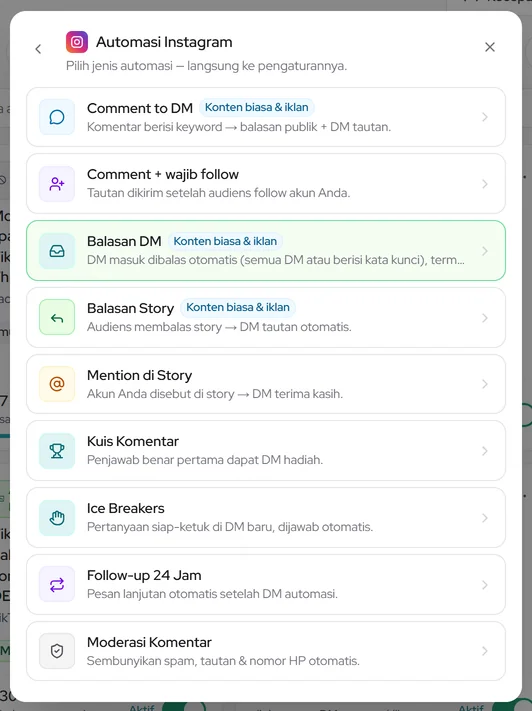532x711 pixels.
Task: Click the Kuis Komentar trophy icon
Action: pos(57,451)
